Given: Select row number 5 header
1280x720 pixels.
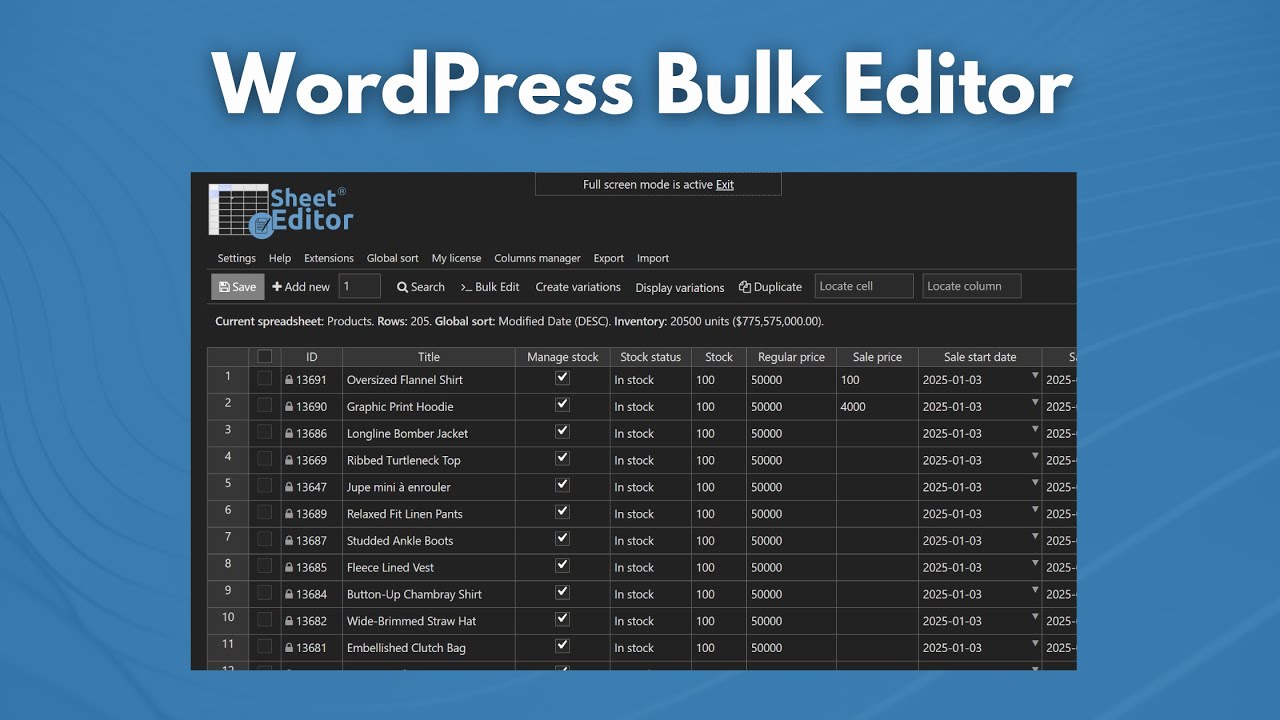Looking at the screenshot, I should [x=228, y=484].
